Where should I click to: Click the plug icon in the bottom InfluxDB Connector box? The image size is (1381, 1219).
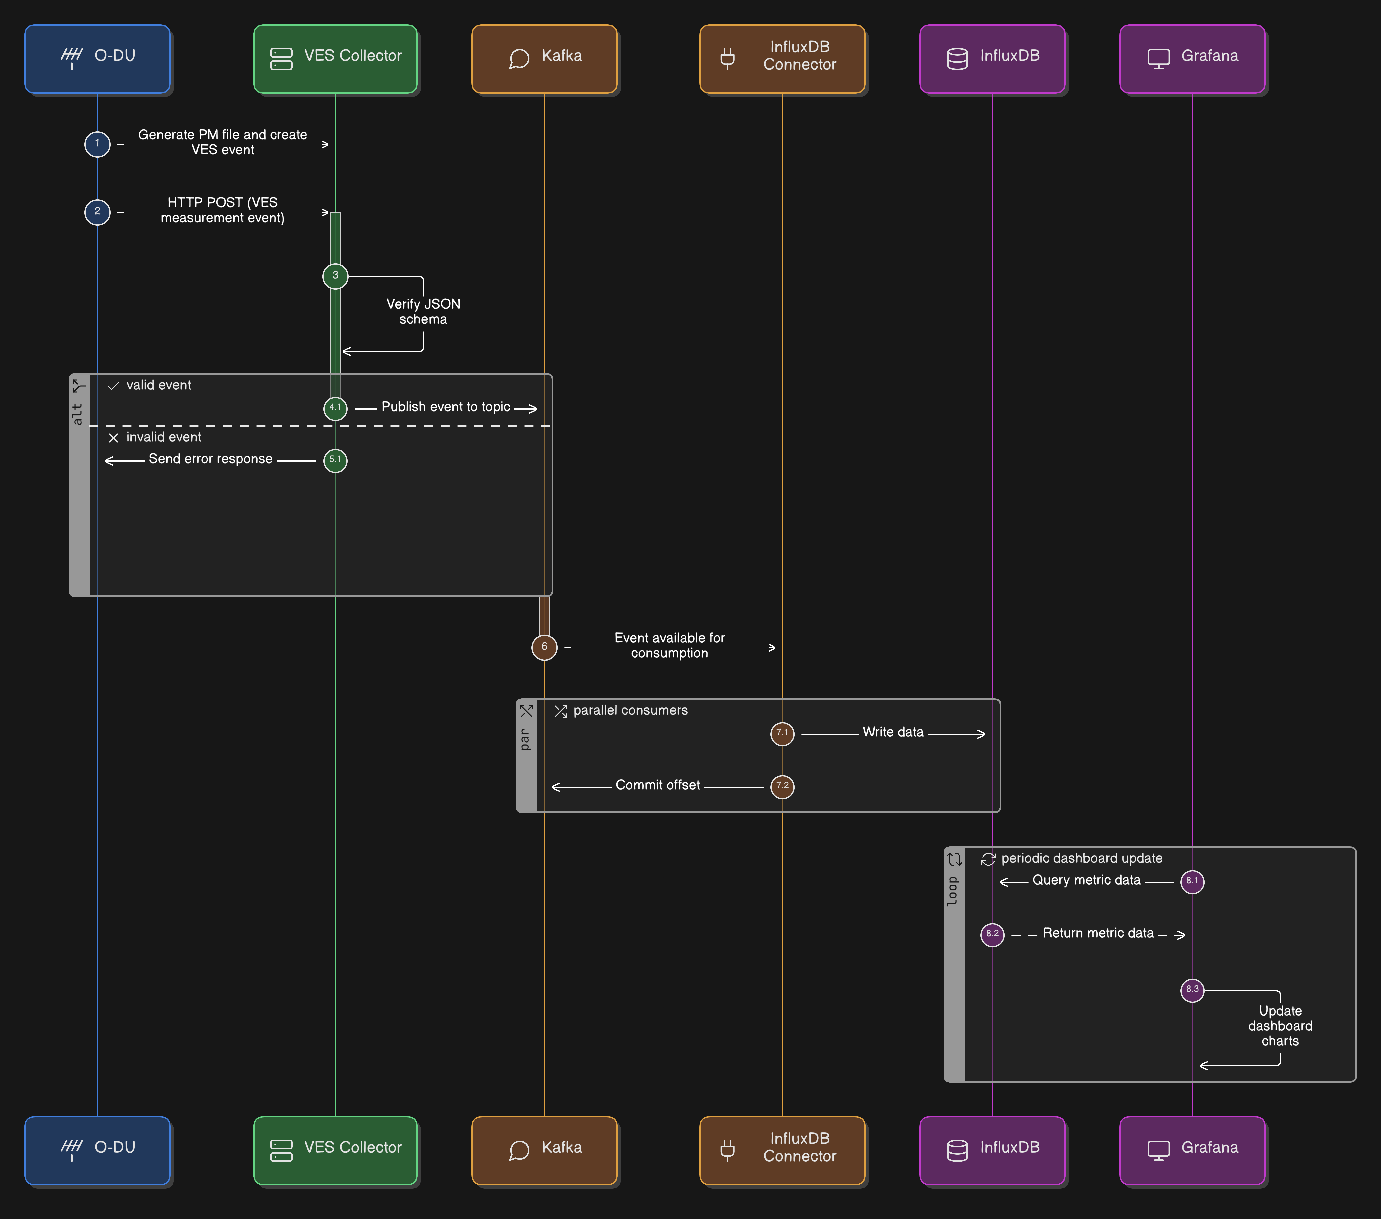tap(728, 1150)
